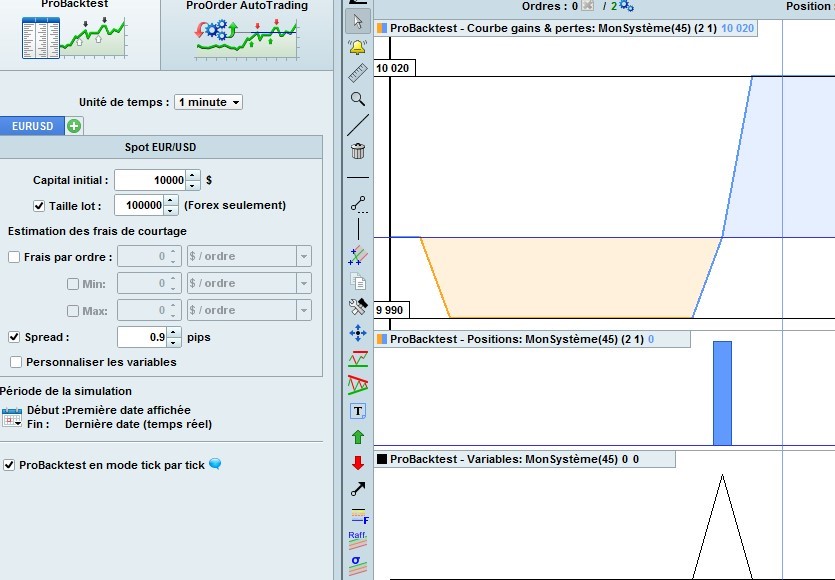
Task: Enable the Max fee checkbox
Action: pos(73,311)
